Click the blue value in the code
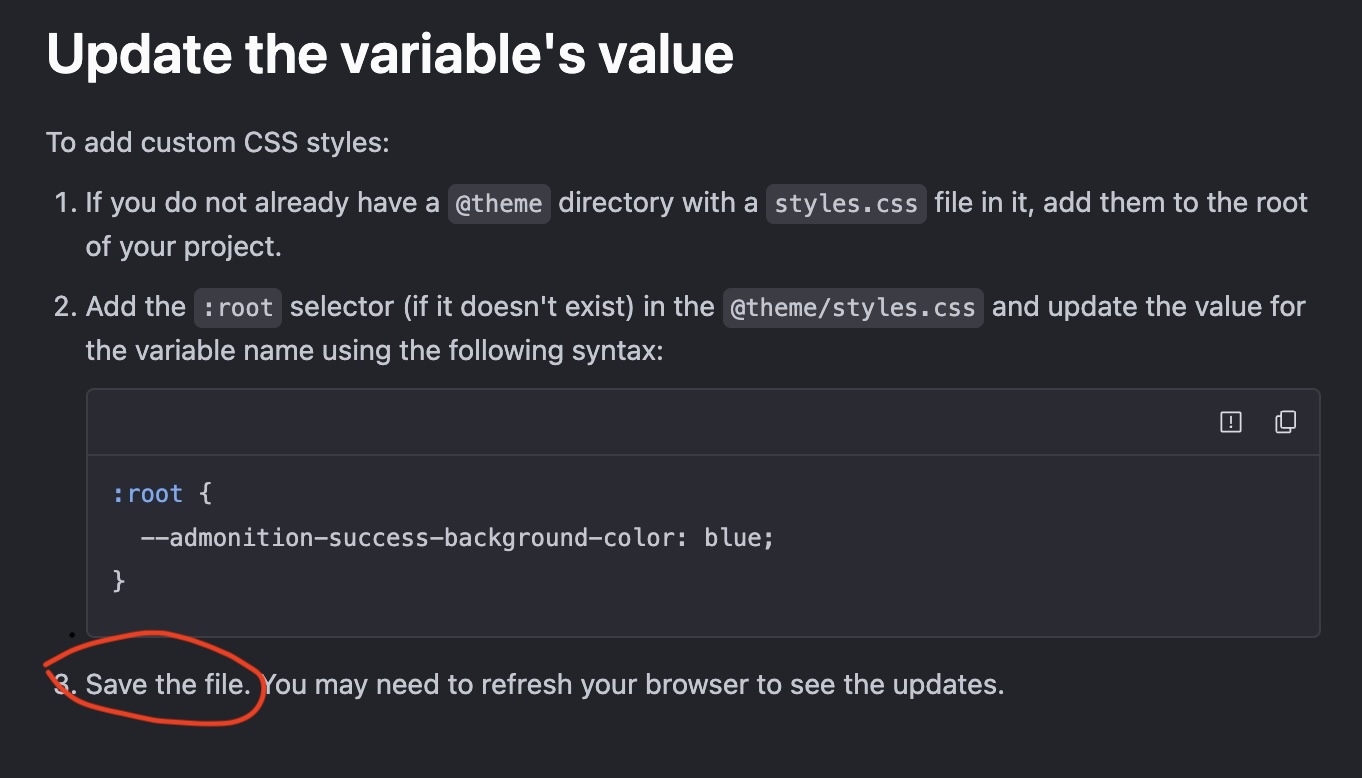Viewport: 1362px width, 778px height. (x=734, y=538)
